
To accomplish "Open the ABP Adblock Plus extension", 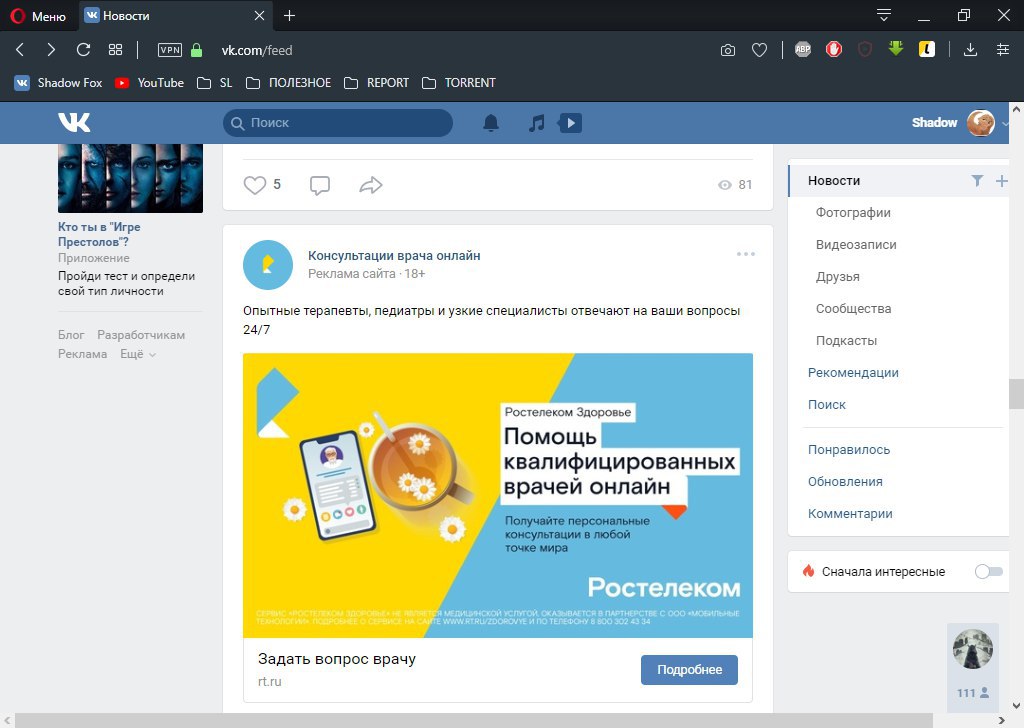I will coord(803,49).
